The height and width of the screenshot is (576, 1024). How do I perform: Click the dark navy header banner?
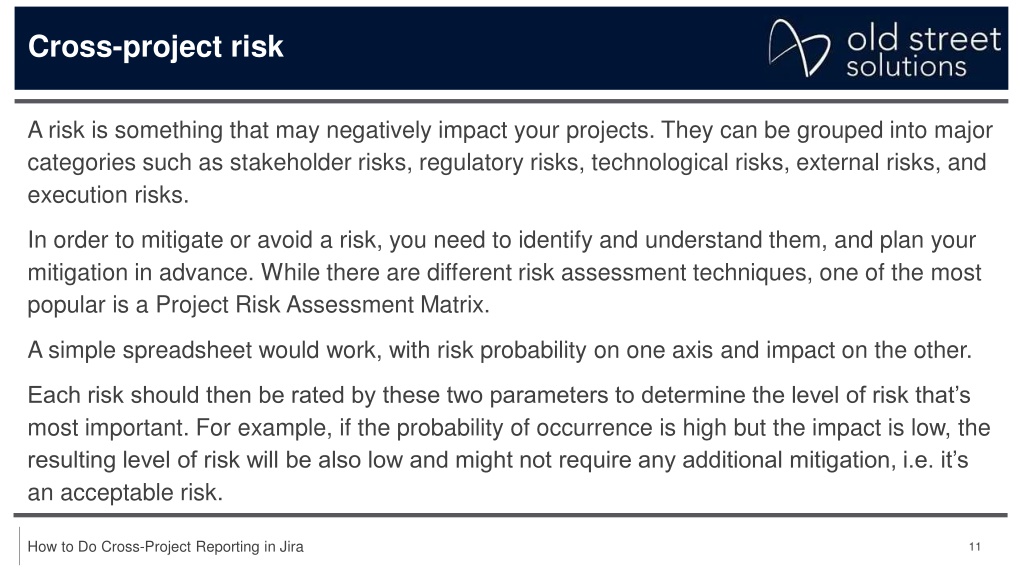click(x=511, y=48)
